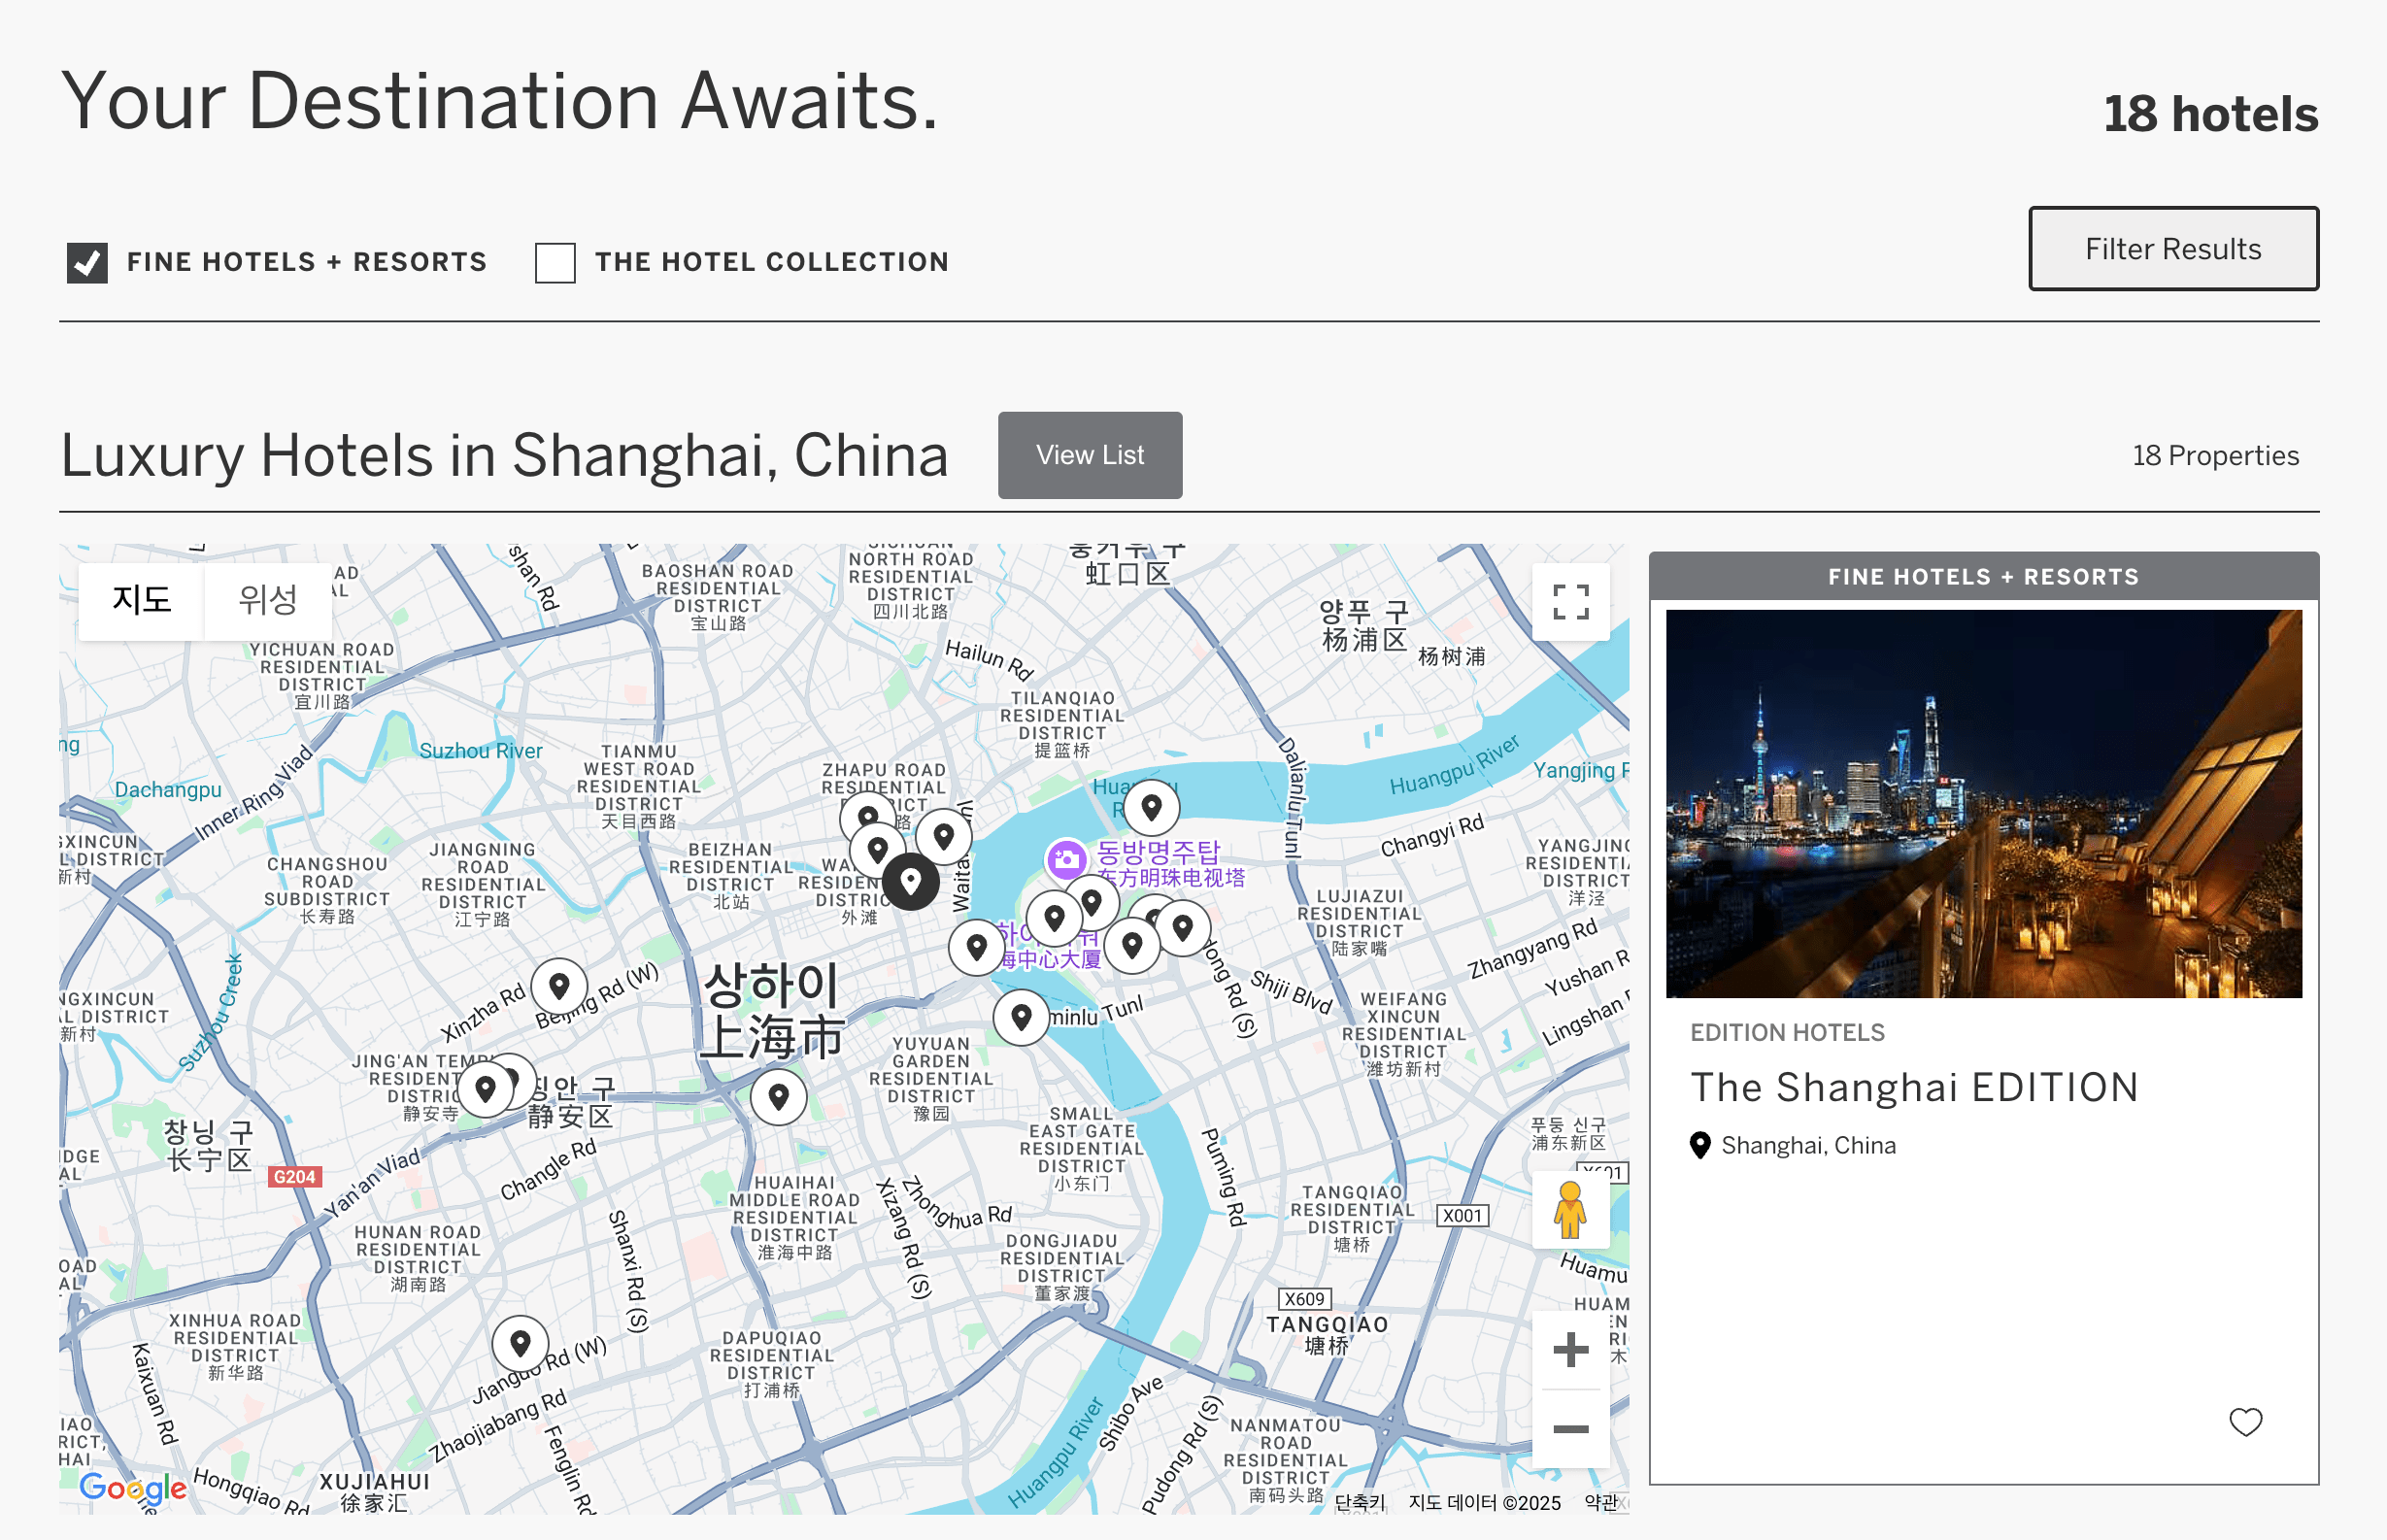Select the 지도 map view tab
This screenshot has height=1540, width=2387.
click(x=141, y=600)
